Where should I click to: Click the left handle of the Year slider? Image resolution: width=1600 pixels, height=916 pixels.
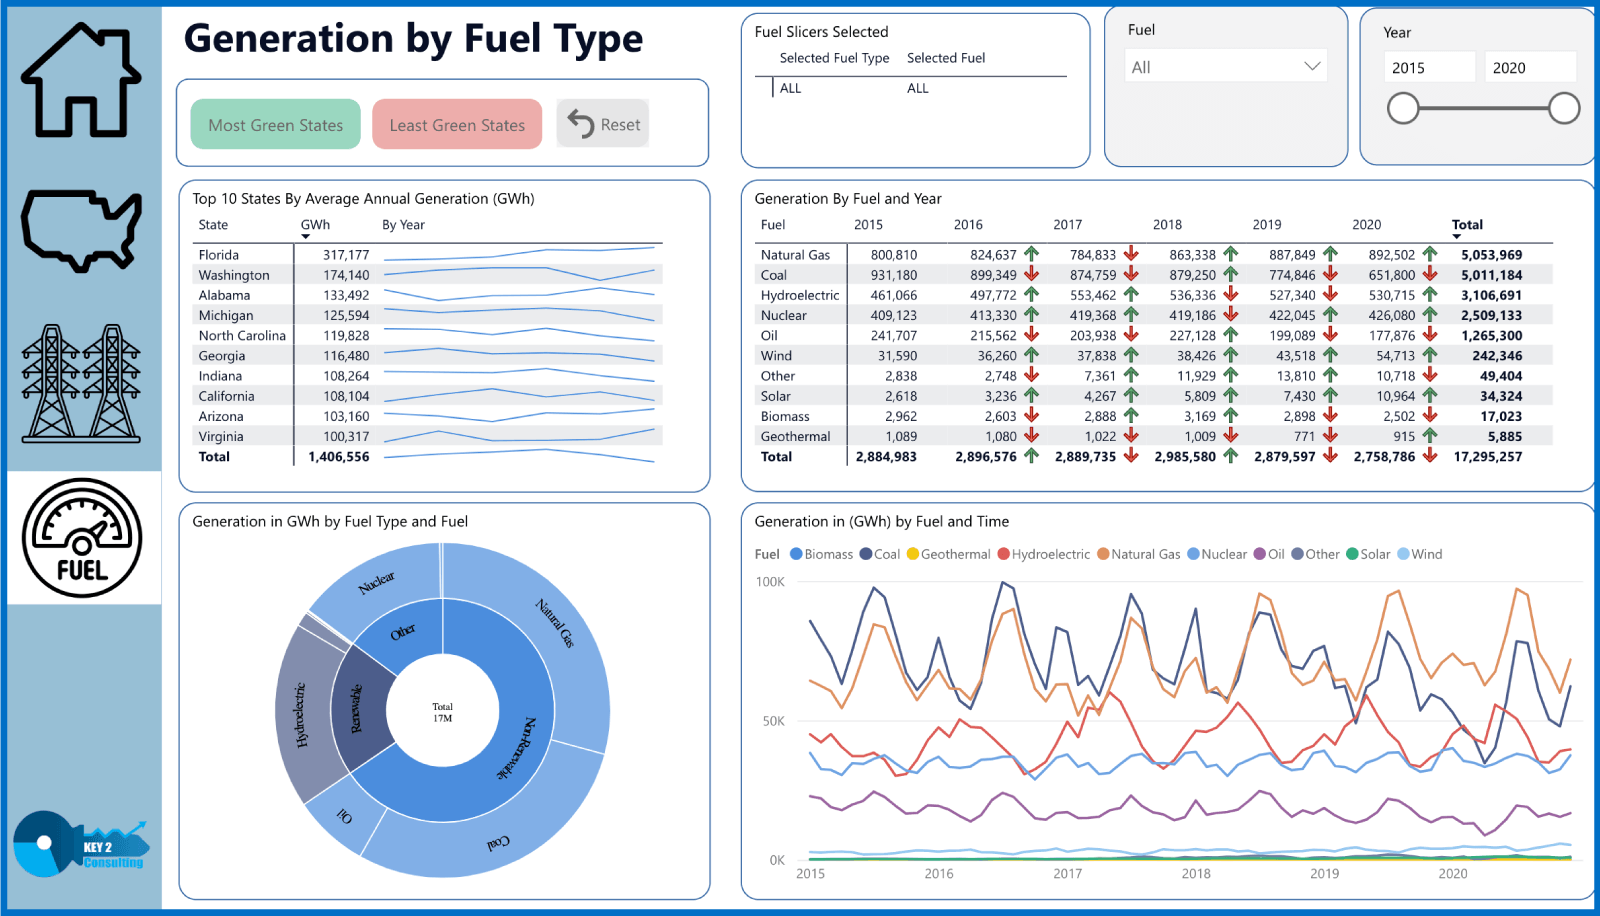pos(1404,108)
